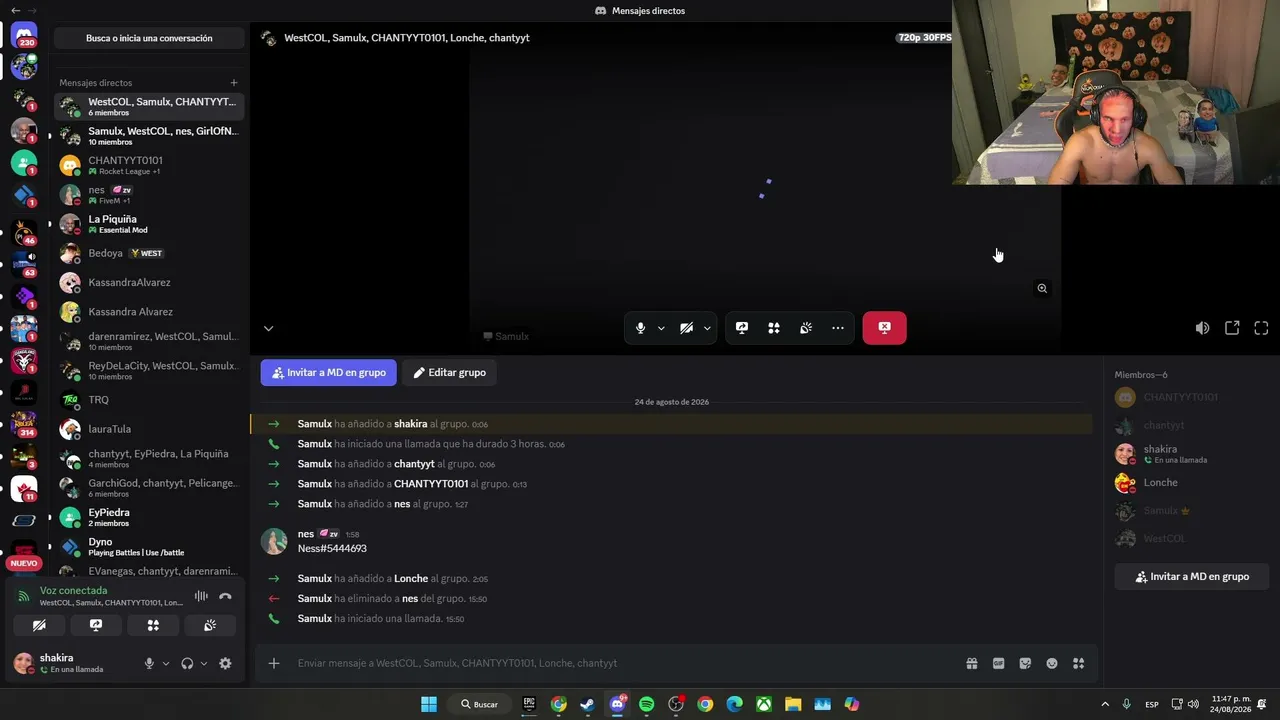Open the NUEVO unread indicator in server bar
Screen dimensions: 1280x720
[23, 563]
